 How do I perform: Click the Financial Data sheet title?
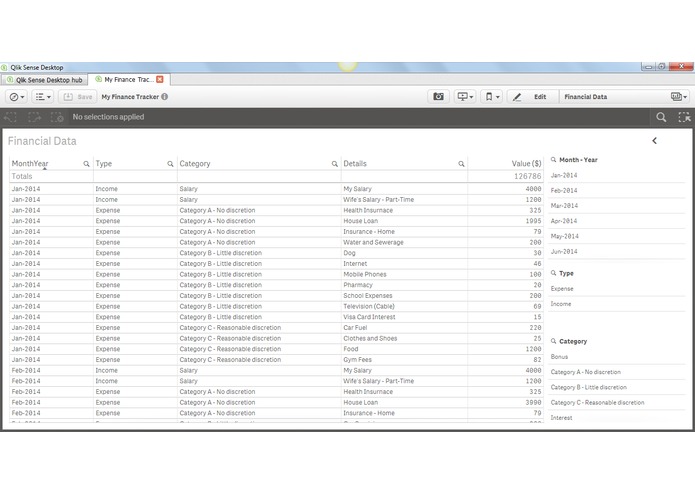[x=42, y=141]
